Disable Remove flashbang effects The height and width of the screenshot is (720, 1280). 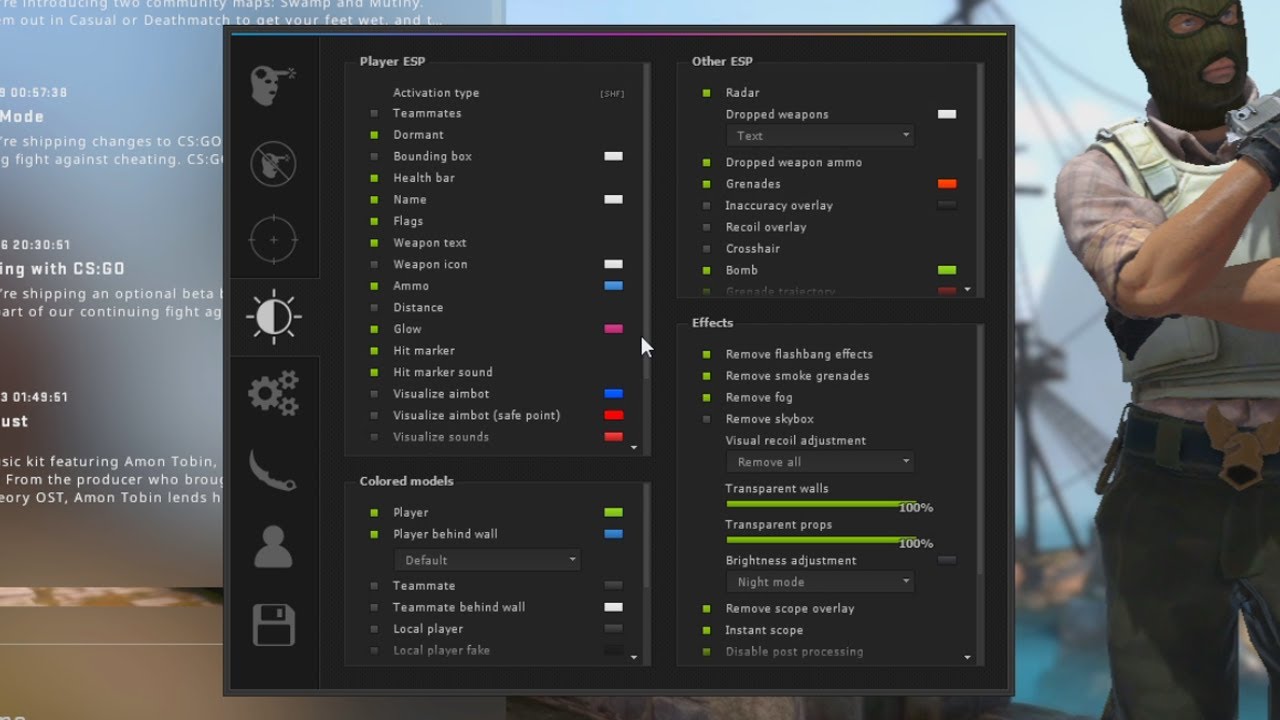(707, 355)
